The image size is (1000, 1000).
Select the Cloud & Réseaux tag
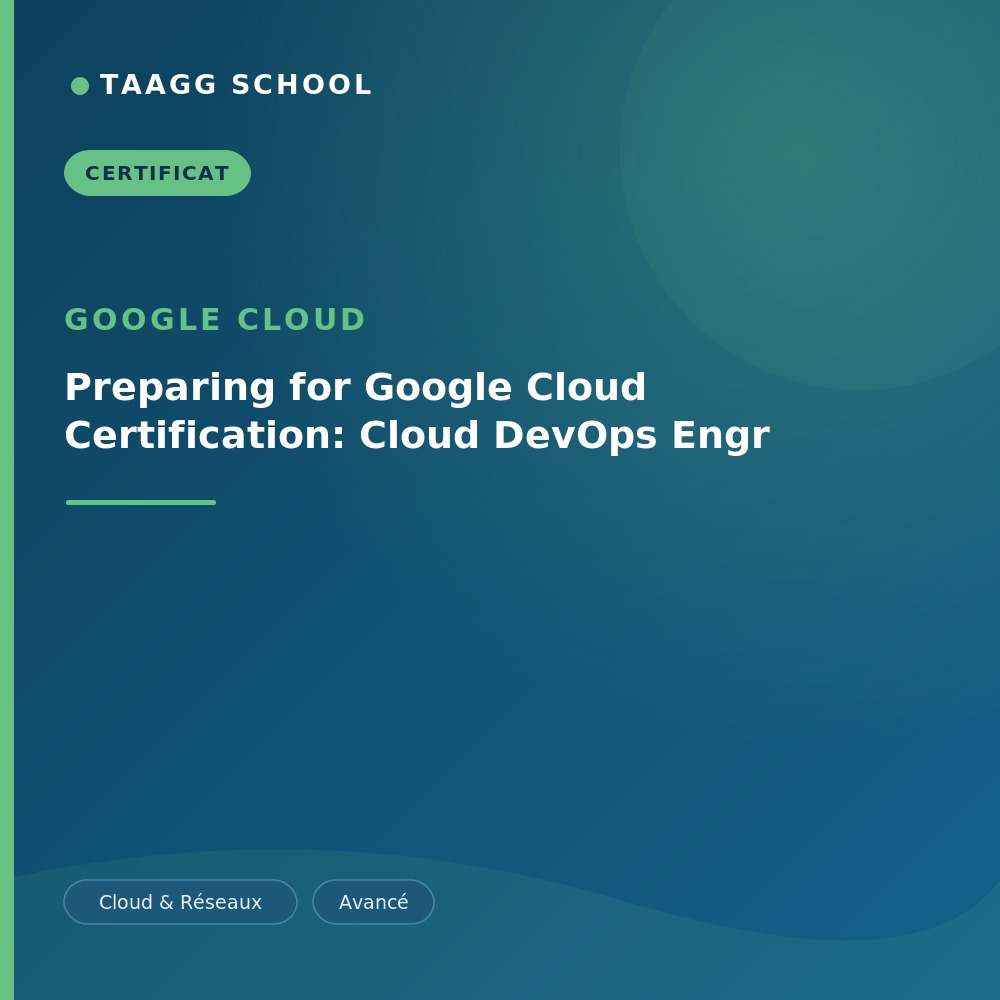[x=180, y=902]
